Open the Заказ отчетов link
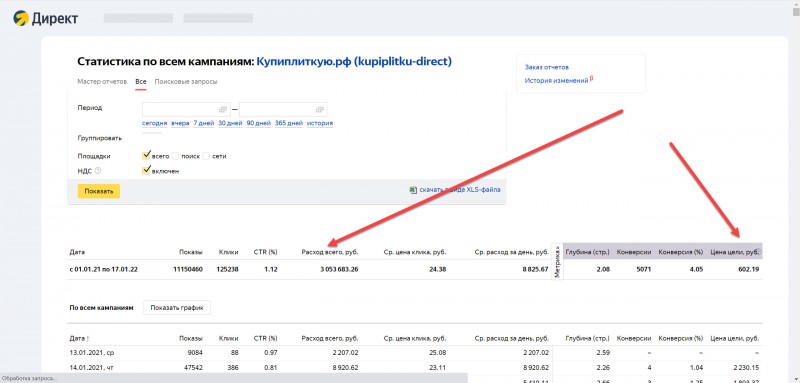 pyautogui.click(x=546, y=67)
